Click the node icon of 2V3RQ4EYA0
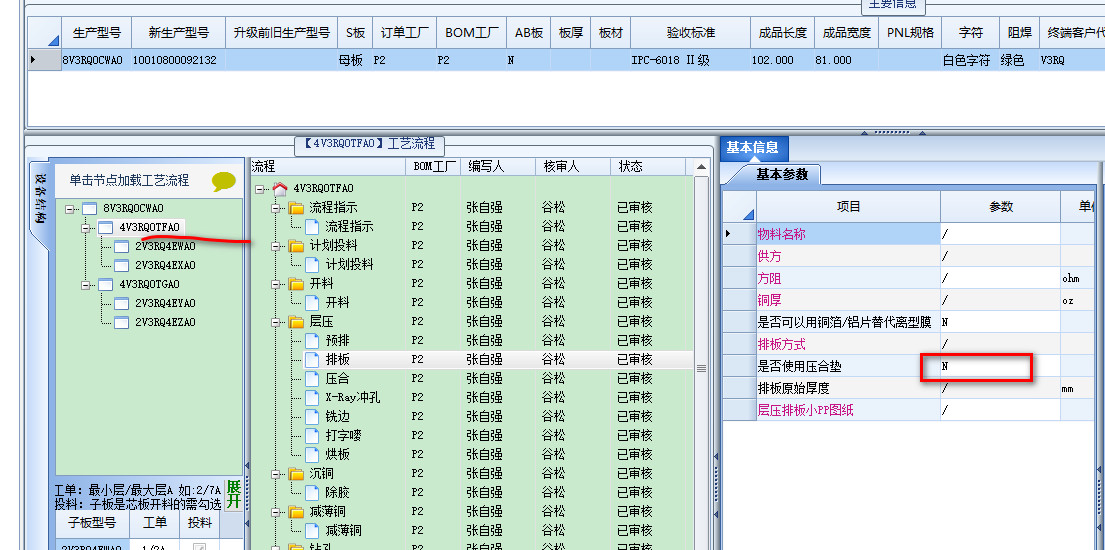The width and height of the screenshot is (1105, 550). (x=121, y=304)
